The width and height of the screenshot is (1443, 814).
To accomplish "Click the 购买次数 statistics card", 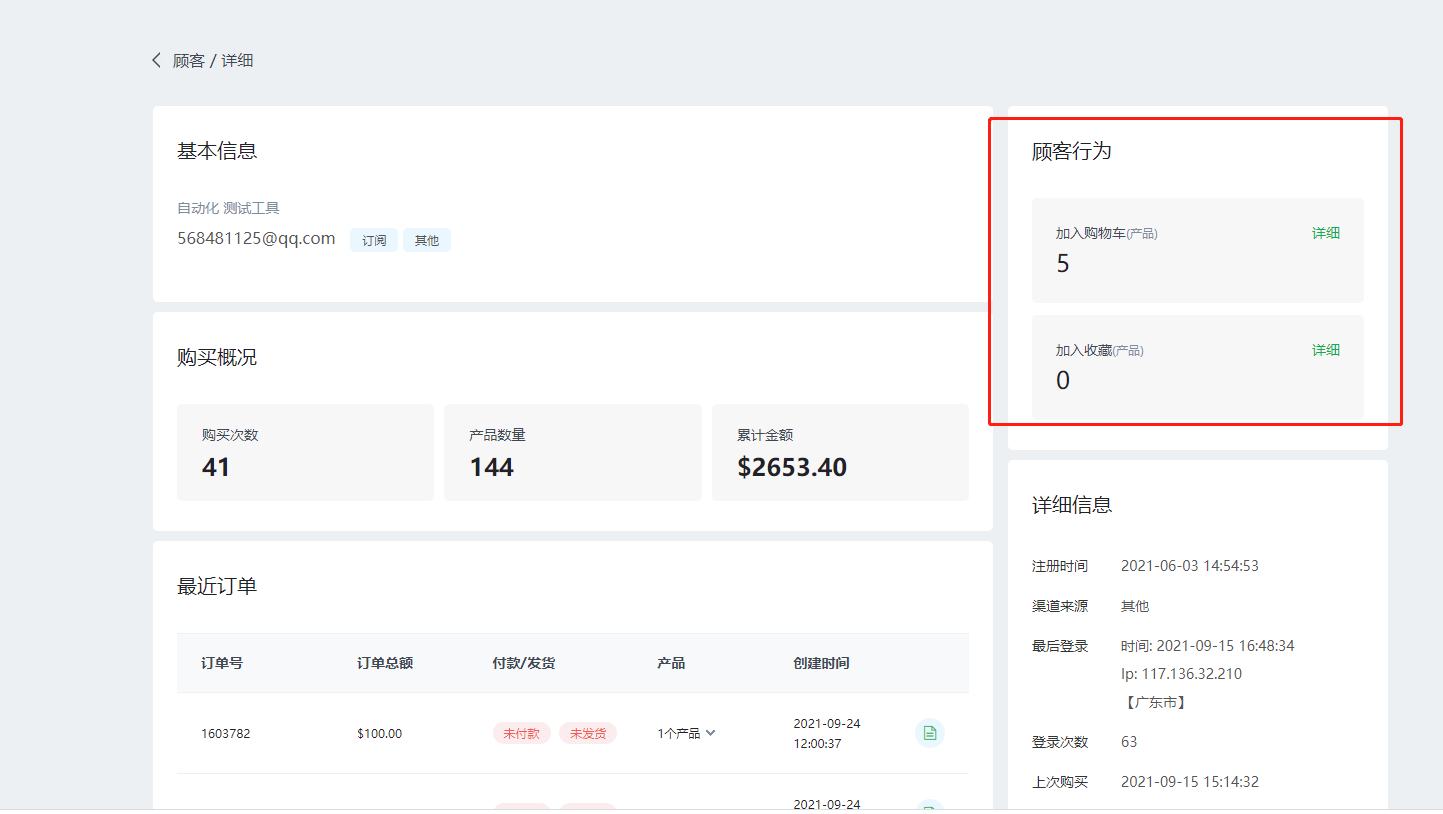I will pyautogui.click(x=305, y=452).
